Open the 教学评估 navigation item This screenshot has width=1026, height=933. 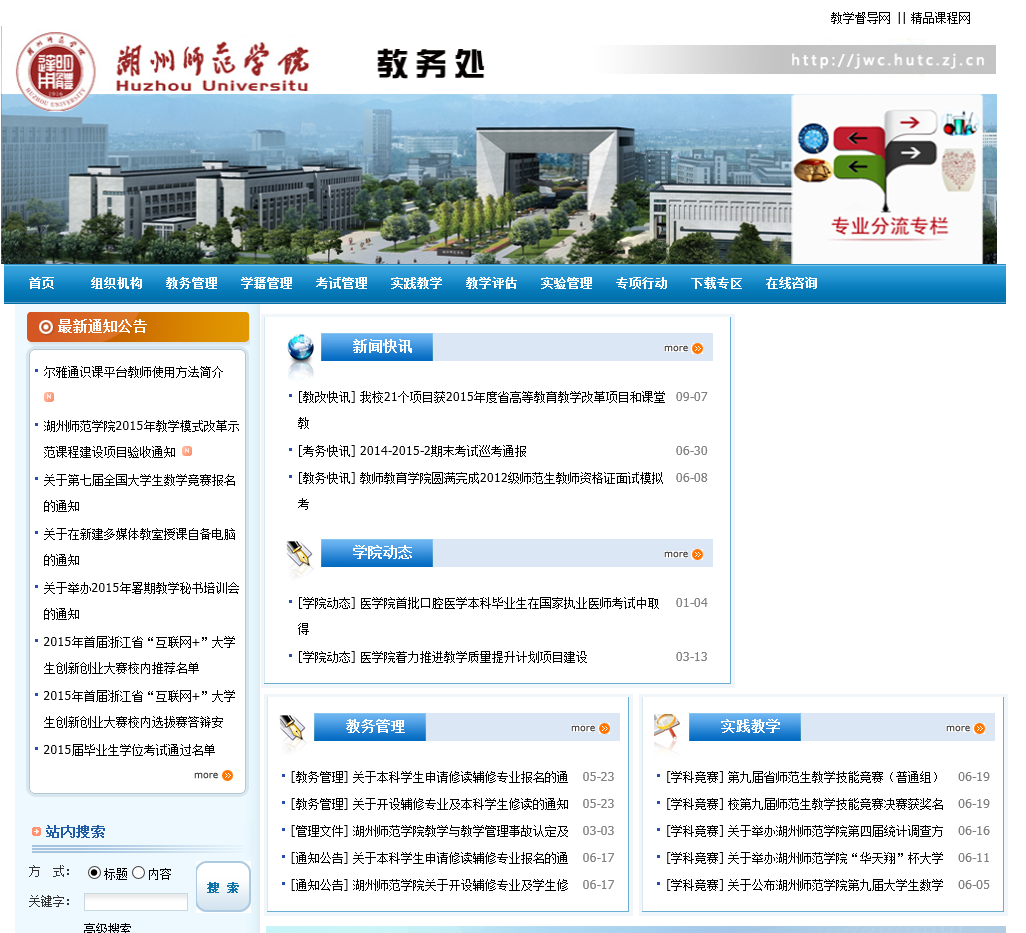click(491, 283)
